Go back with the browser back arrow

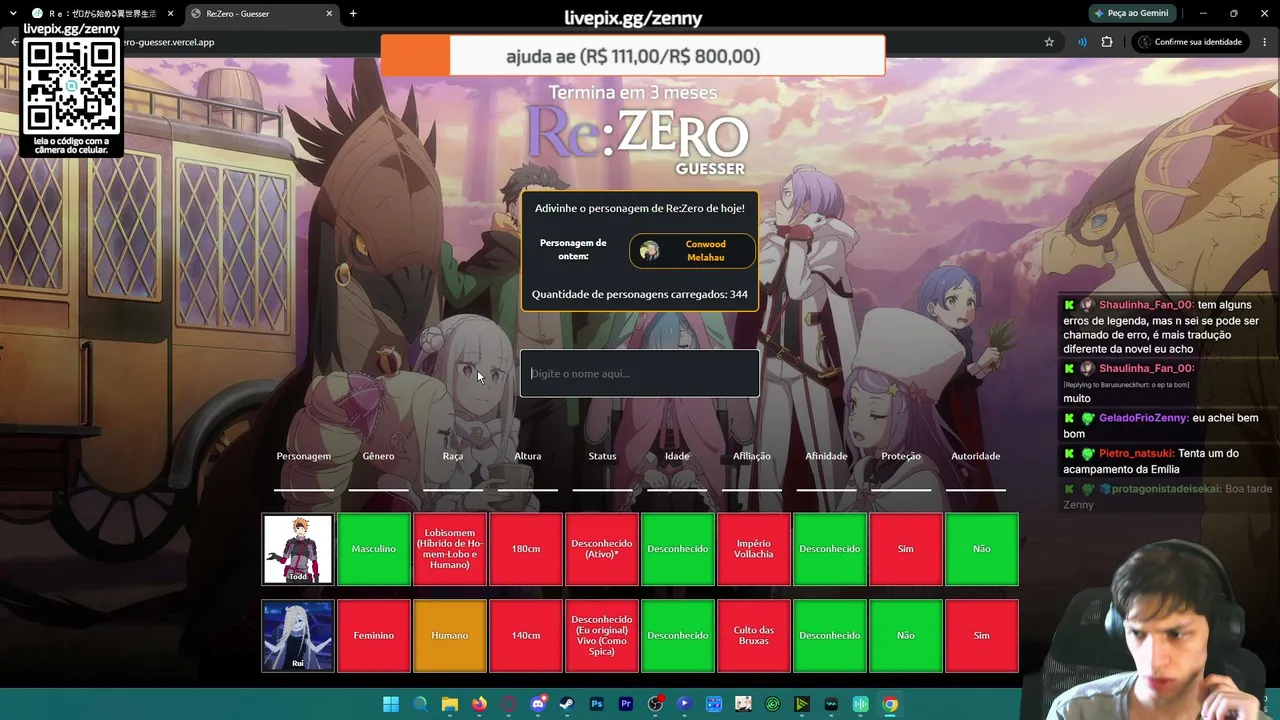click(14, 42)
